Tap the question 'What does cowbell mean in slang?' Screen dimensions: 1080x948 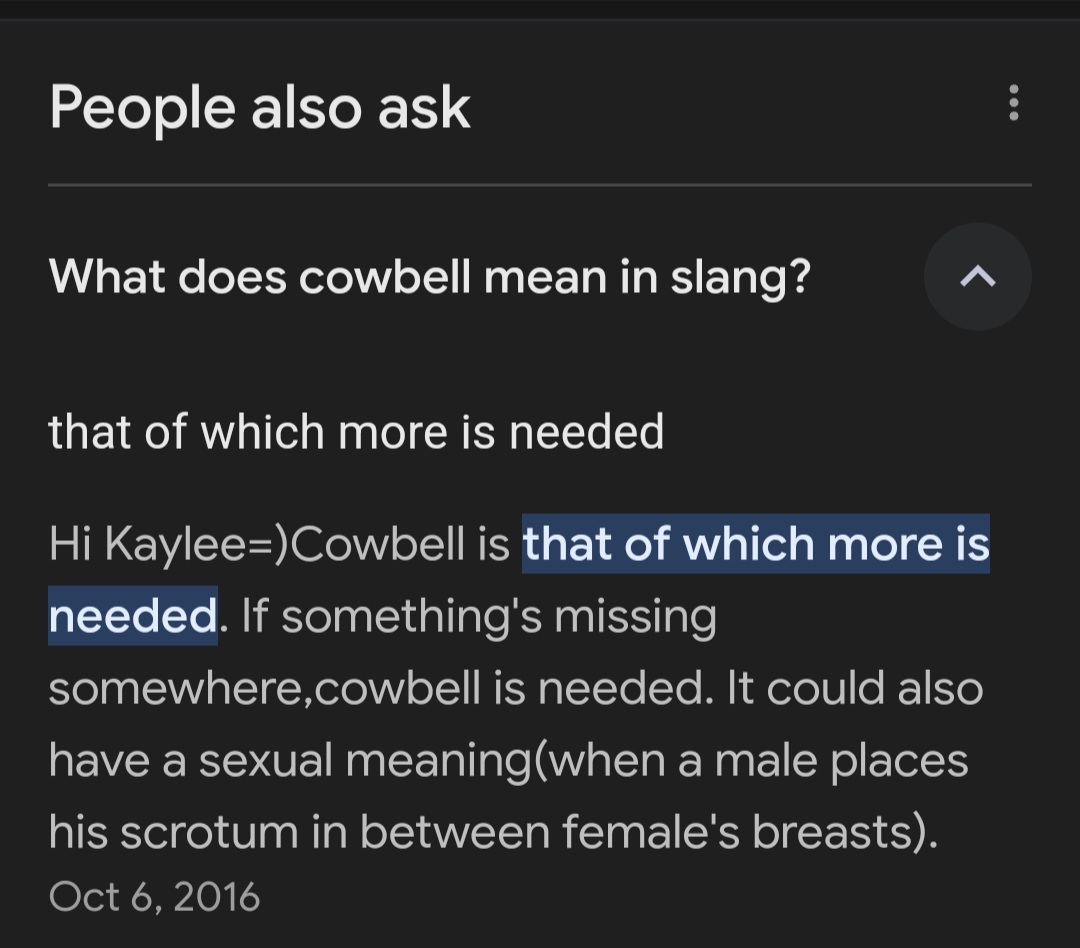coord(430,277)
